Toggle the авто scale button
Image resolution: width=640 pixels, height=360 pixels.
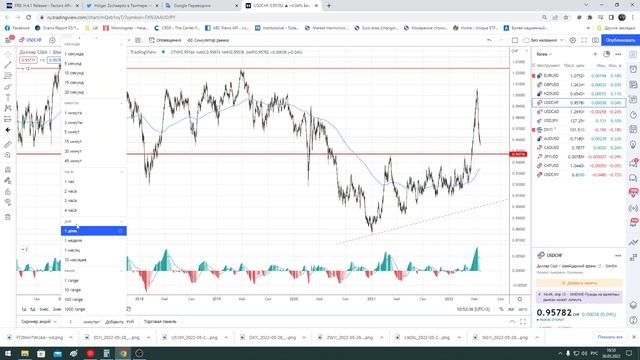[522, 309]
